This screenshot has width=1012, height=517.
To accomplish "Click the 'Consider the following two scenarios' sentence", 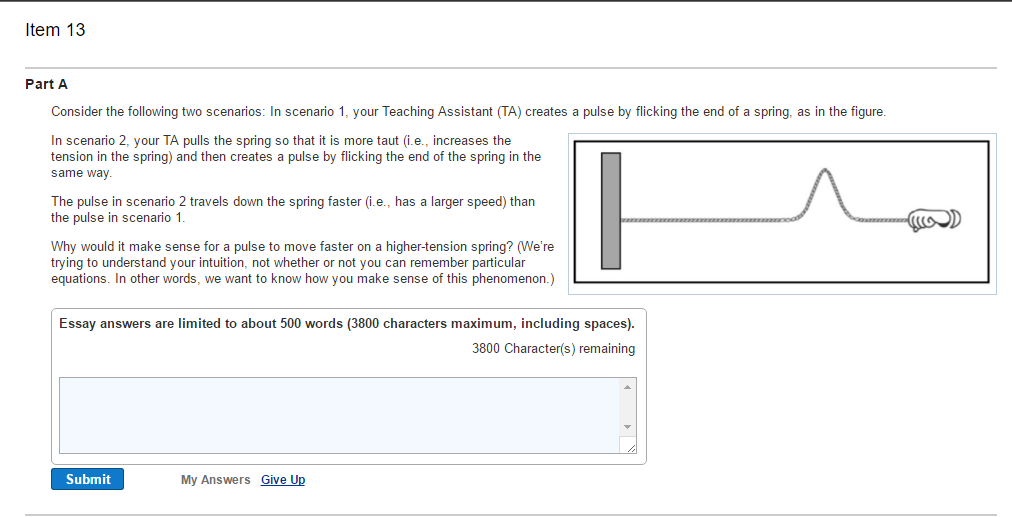I will 469,112.
